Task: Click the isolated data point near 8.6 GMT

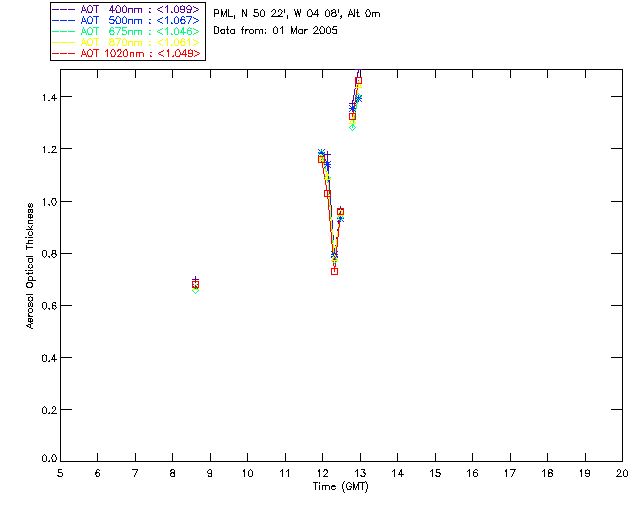Action: [196, 285]
